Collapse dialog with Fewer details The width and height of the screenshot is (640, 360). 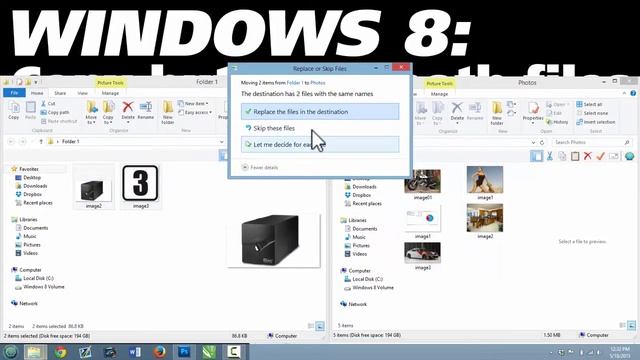tap(260, 167)
